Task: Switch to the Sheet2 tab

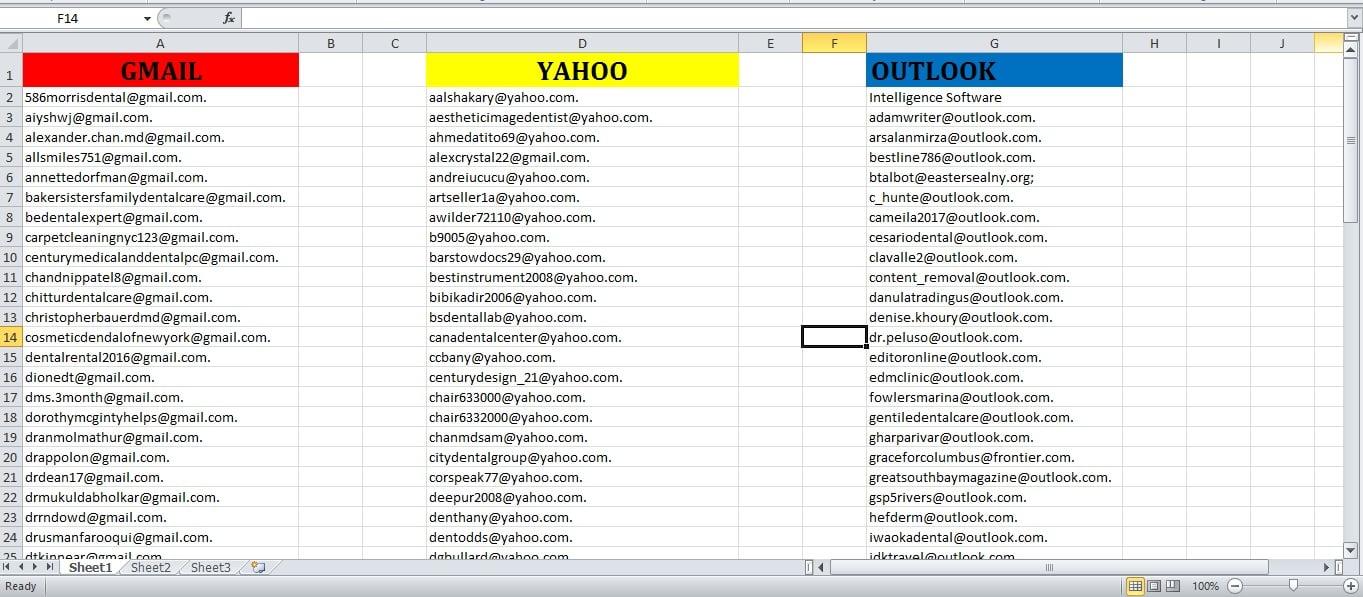Action: click(x=149, y=567)
